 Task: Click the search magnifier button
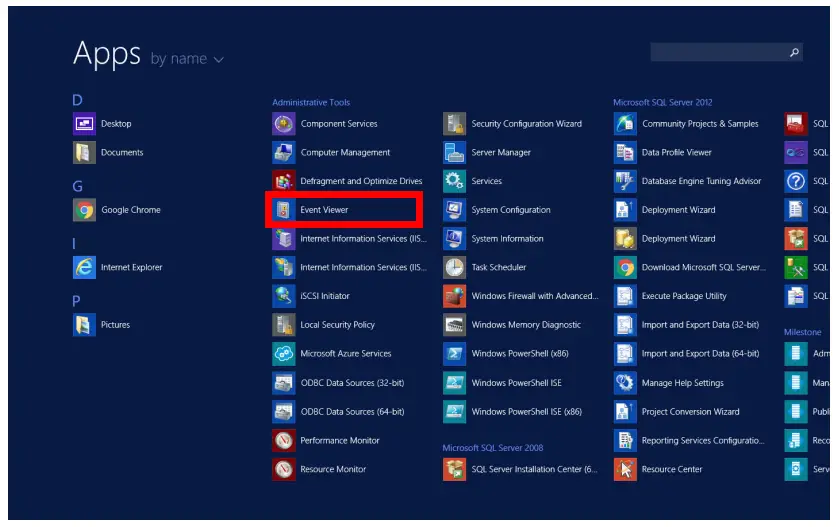point(795,52)
